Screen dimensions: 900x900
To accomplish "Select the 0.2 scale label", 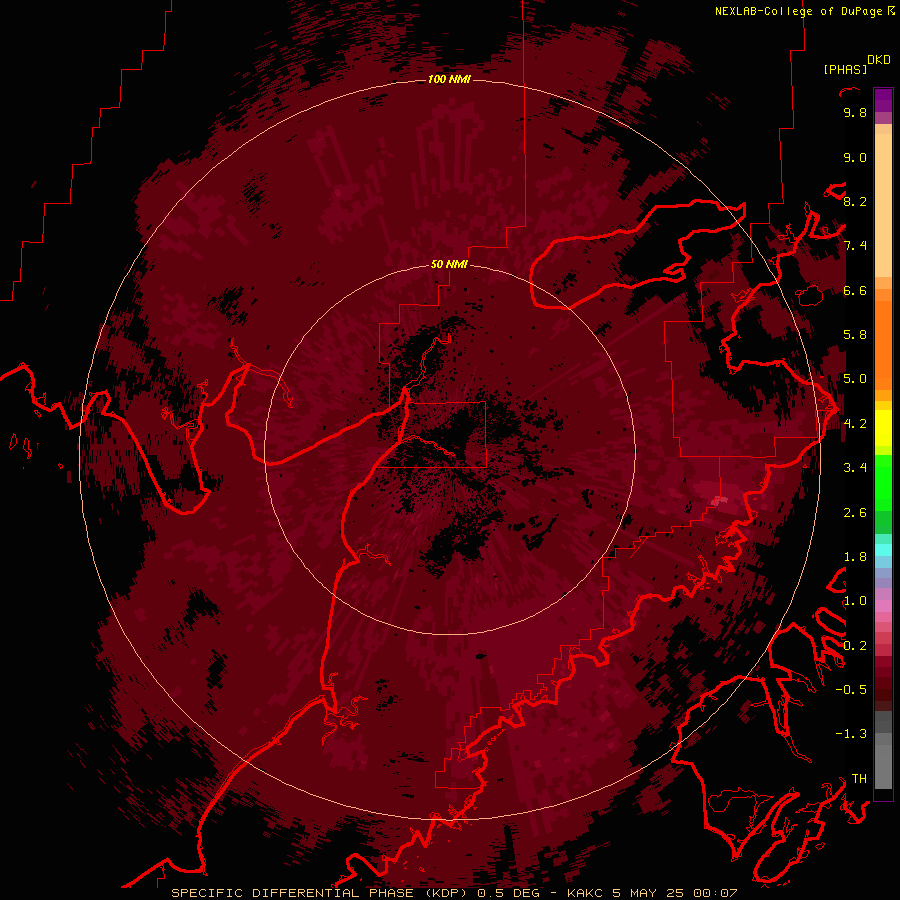I will pos(855,646).
